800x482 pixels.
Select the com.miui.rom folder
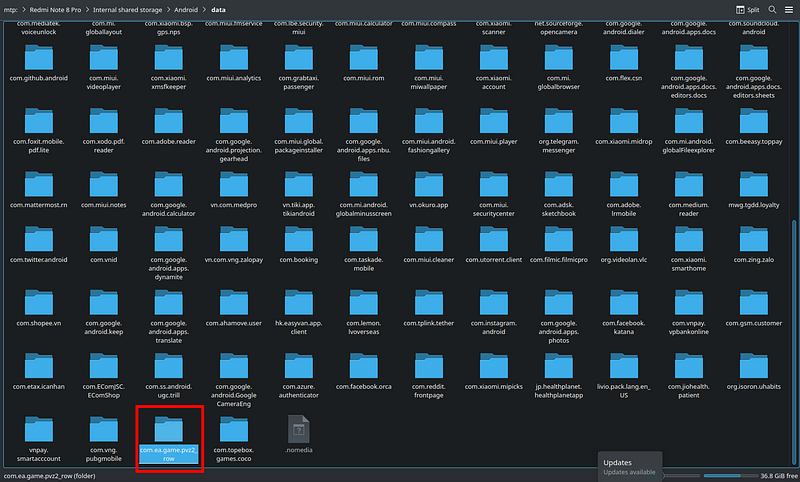pos(364,64)
